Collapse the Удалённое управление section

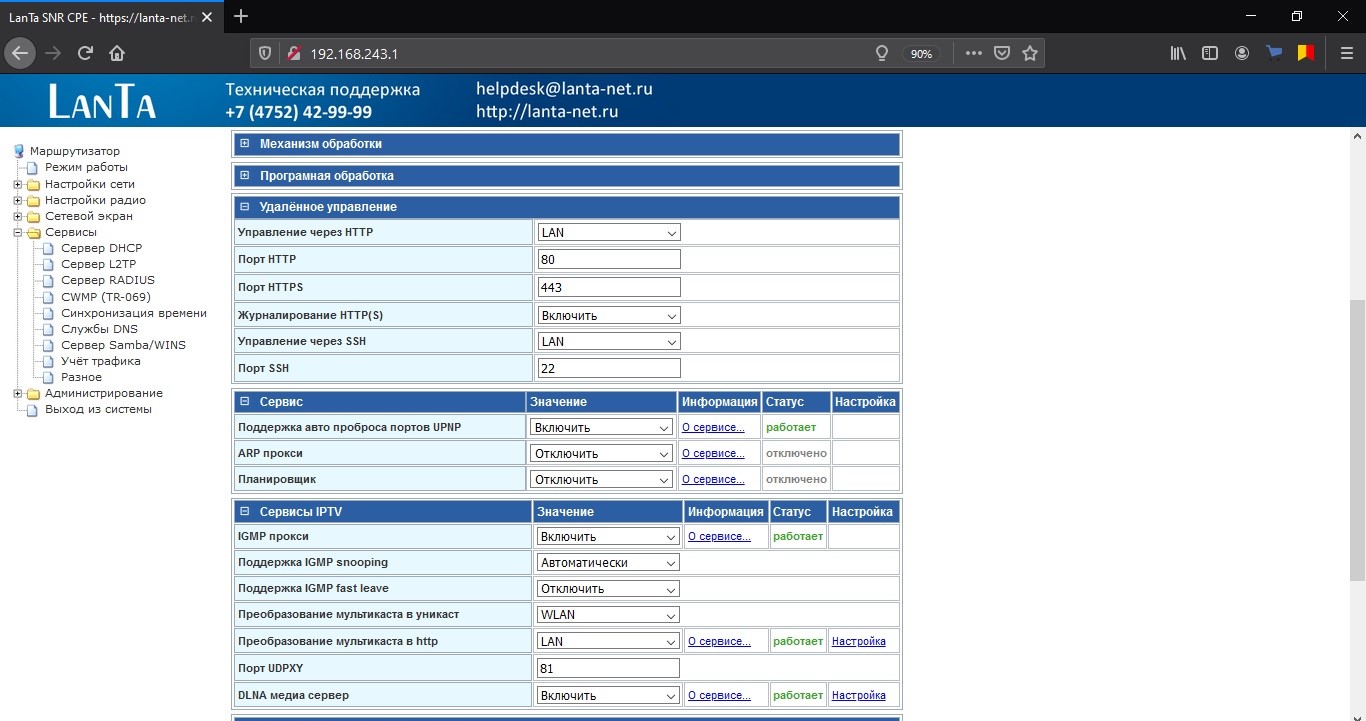coord(244,207)
